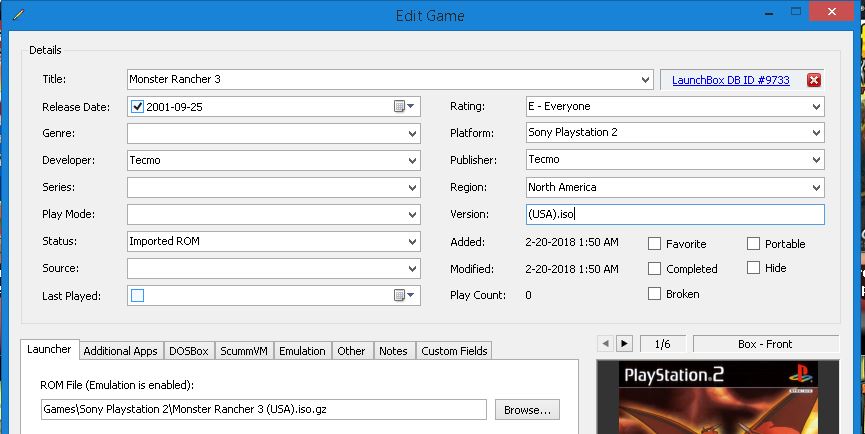Click the Play Count value 0
This screenshot has height=434, width=865.
click(528, 295)
